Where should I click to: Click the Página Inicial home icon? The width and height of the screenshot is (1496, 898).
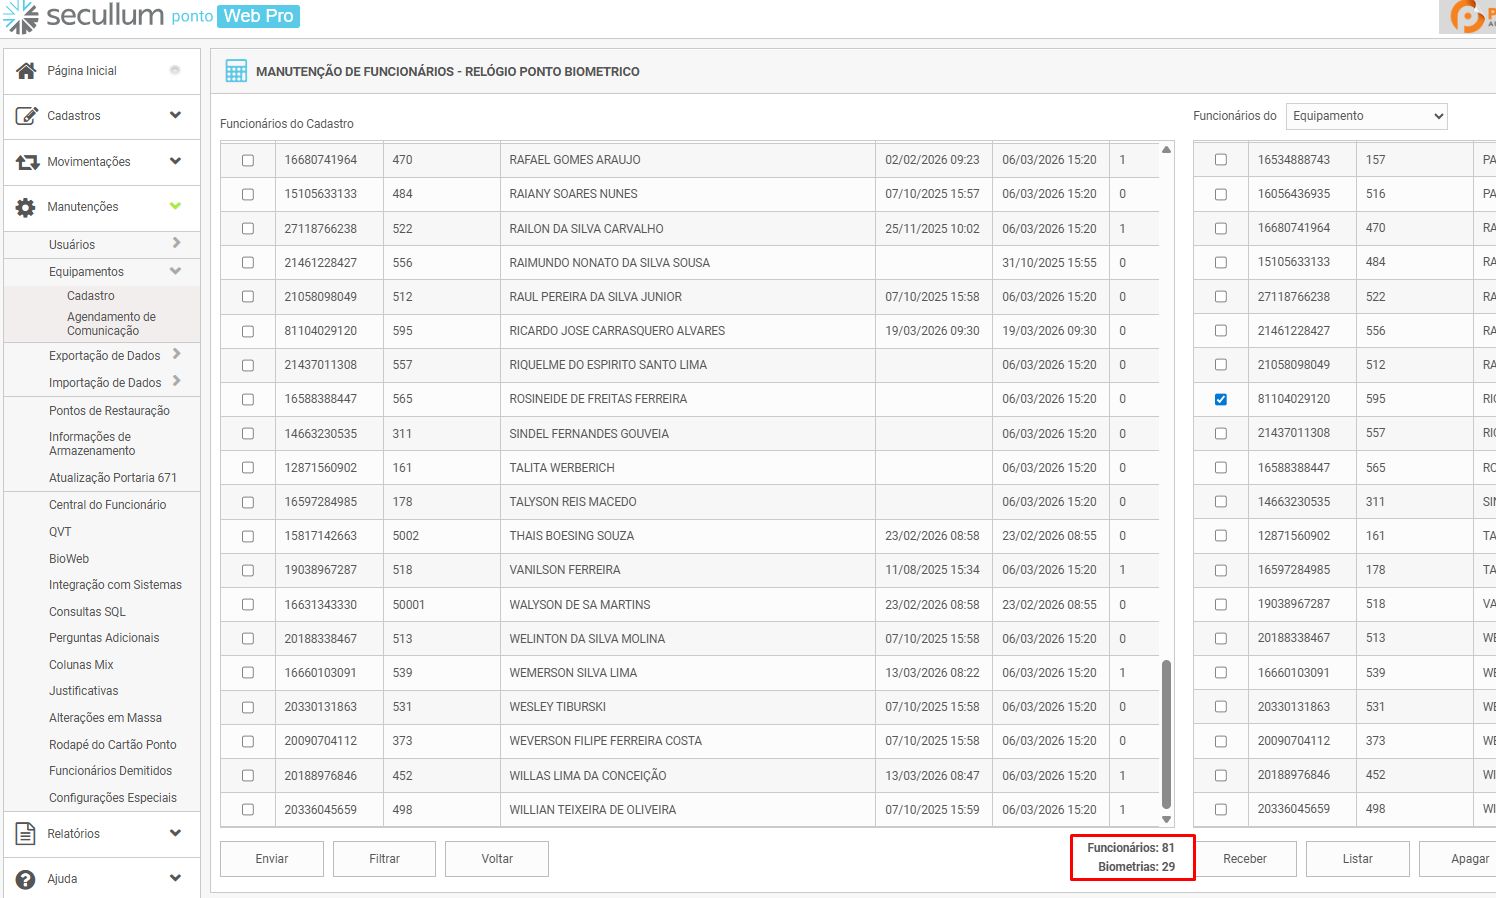point(27,70)
